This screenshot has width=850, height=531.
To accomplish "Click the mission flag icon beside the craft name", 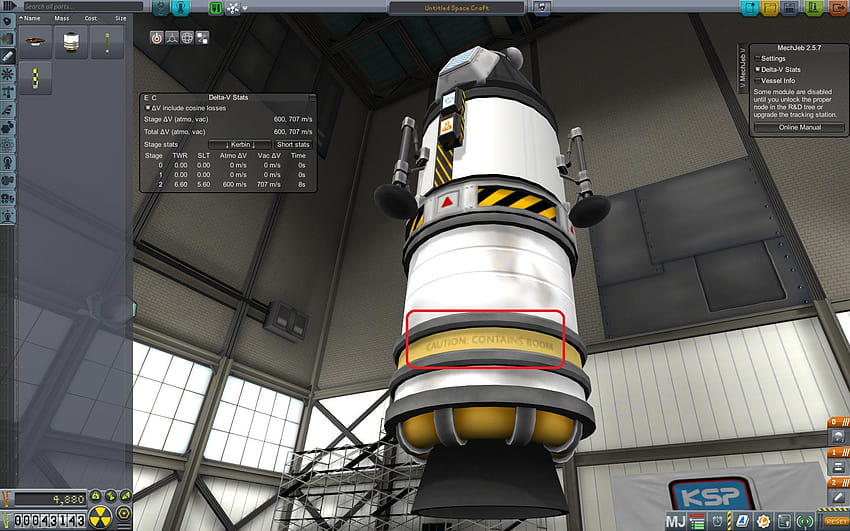I will (543, 8).
